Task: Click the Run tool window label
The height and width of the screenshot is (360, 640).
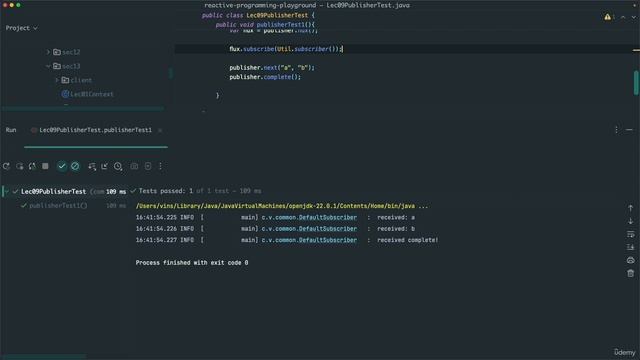Action: click(x=11, y=130)
